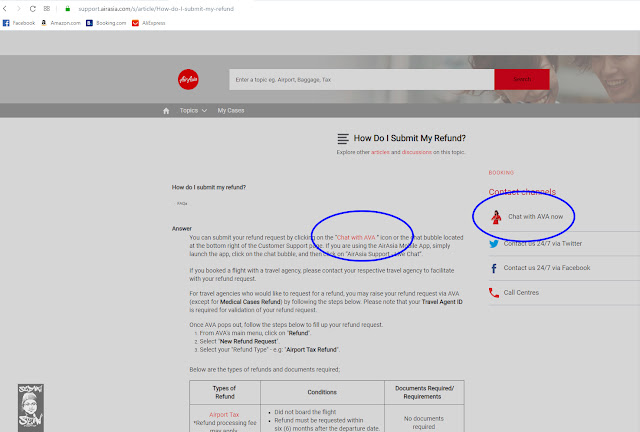Open the Booking.com bookmark
The image size is (640, 432).
(x=106, y=23)
